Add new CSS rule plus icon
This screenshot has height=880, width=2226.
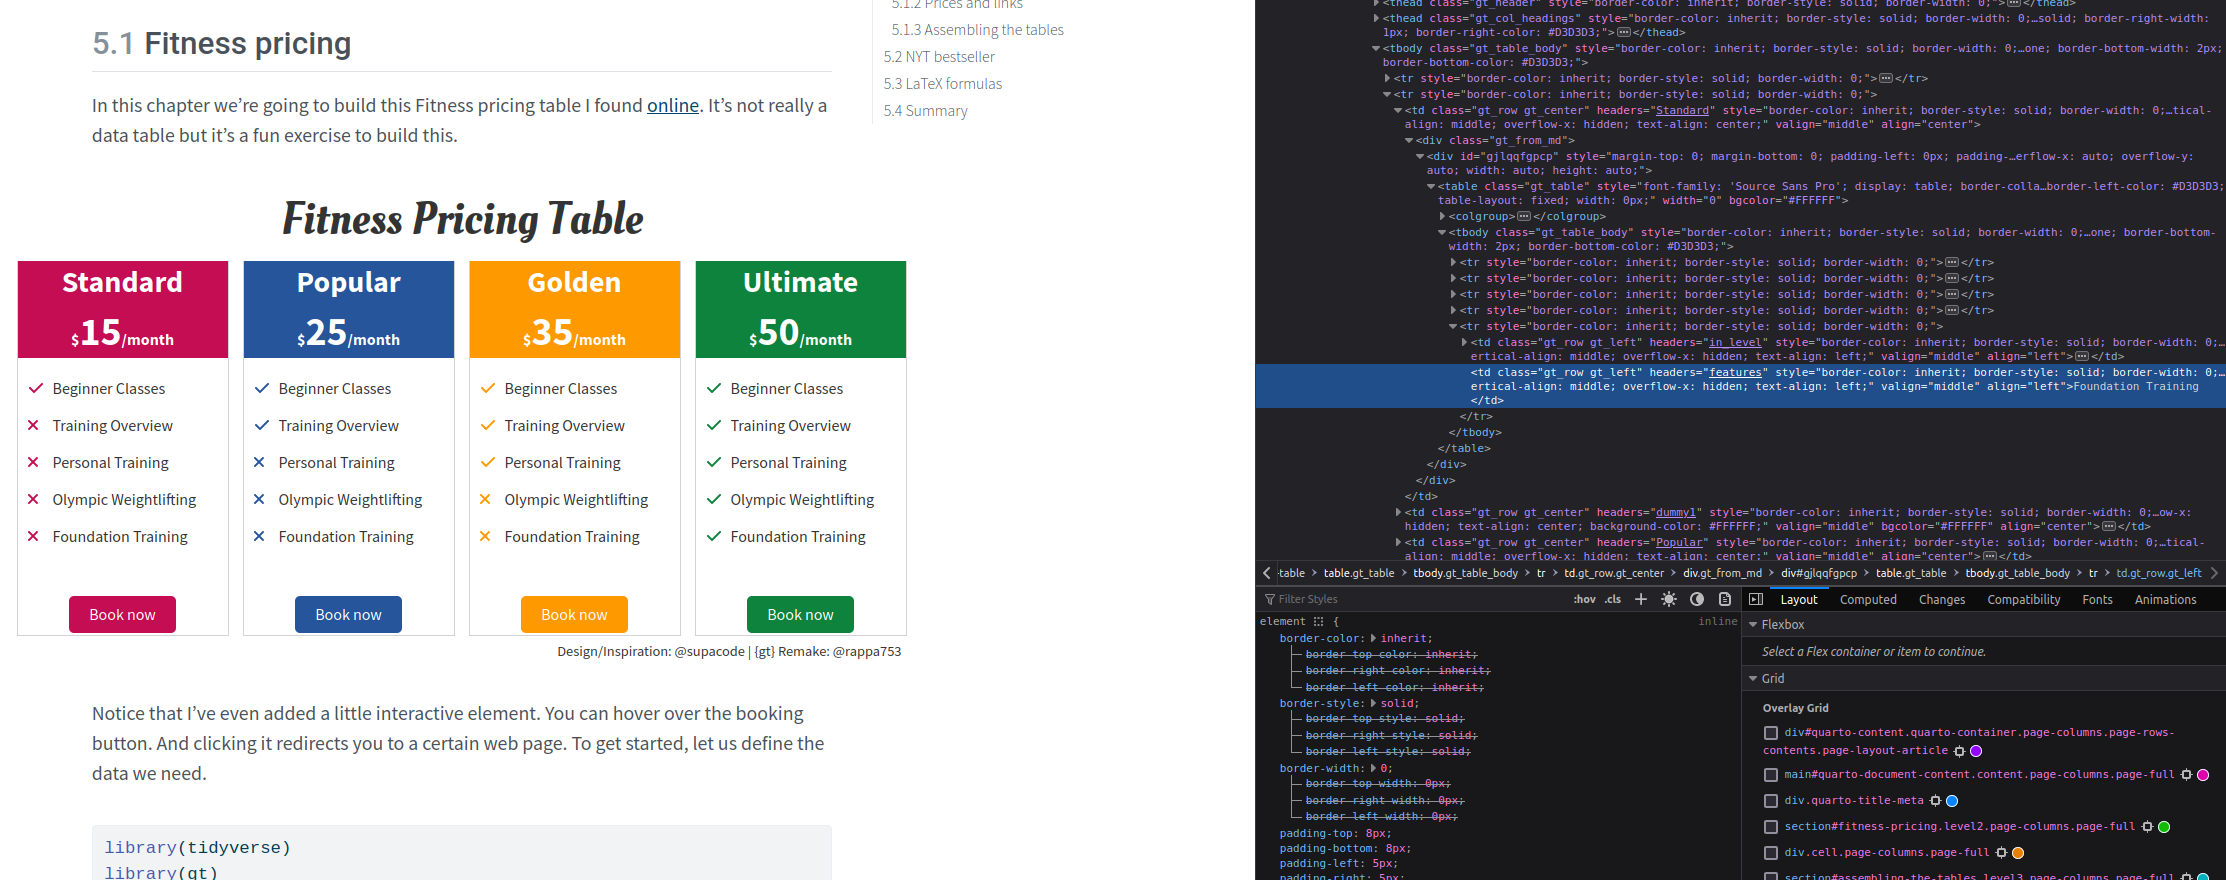coord(1641,599)
